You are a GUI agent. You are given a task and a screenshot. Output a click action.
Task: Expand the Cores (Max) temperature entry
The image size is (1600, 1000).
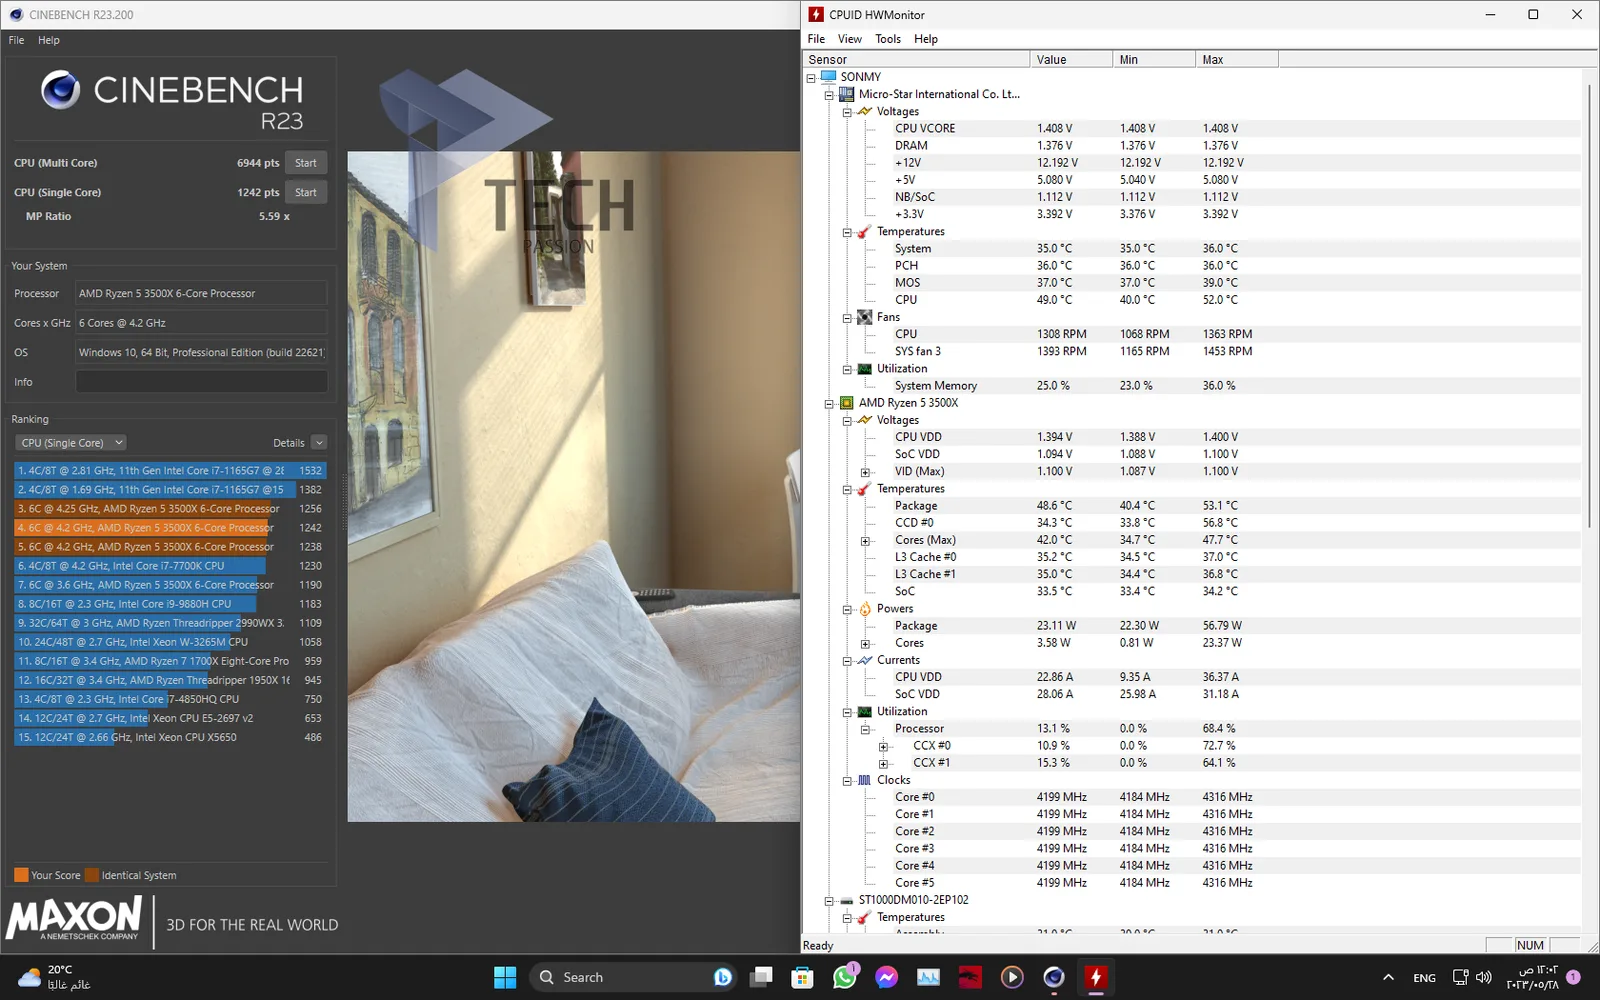click(865, 541)
